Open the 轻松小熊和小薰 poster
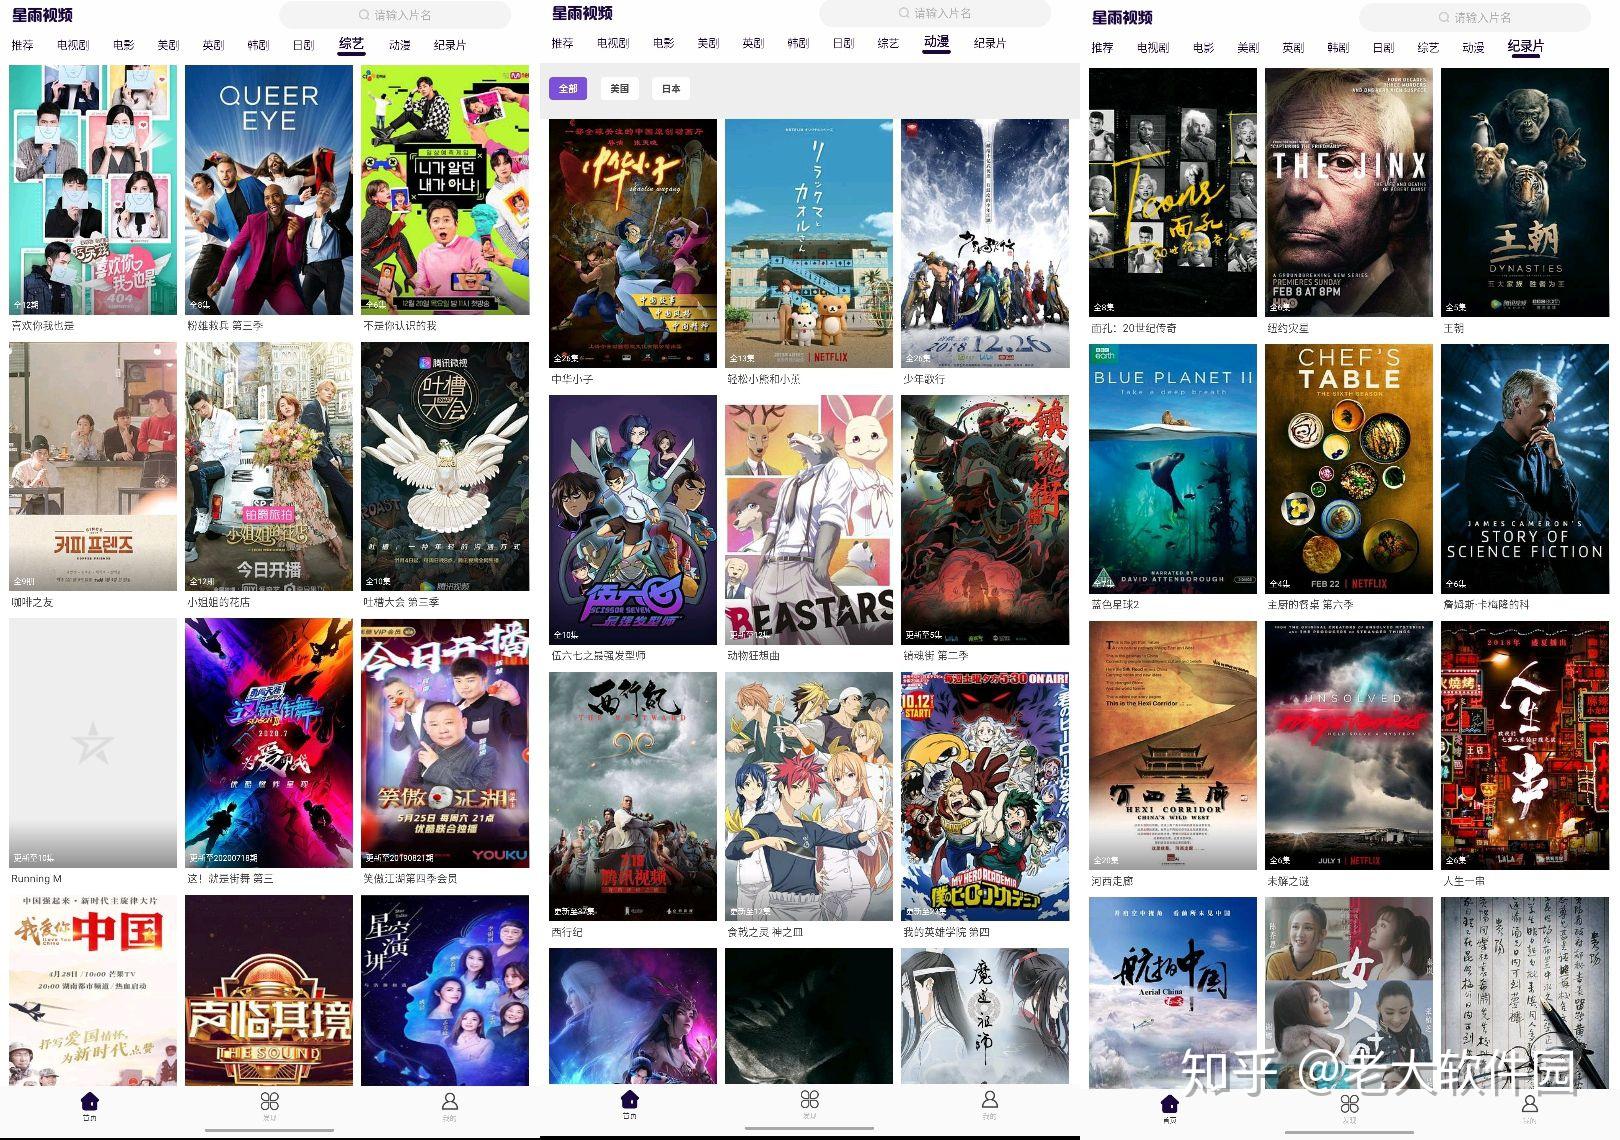This screenshot has width=1620, height=1140. [x=809, y=243]
